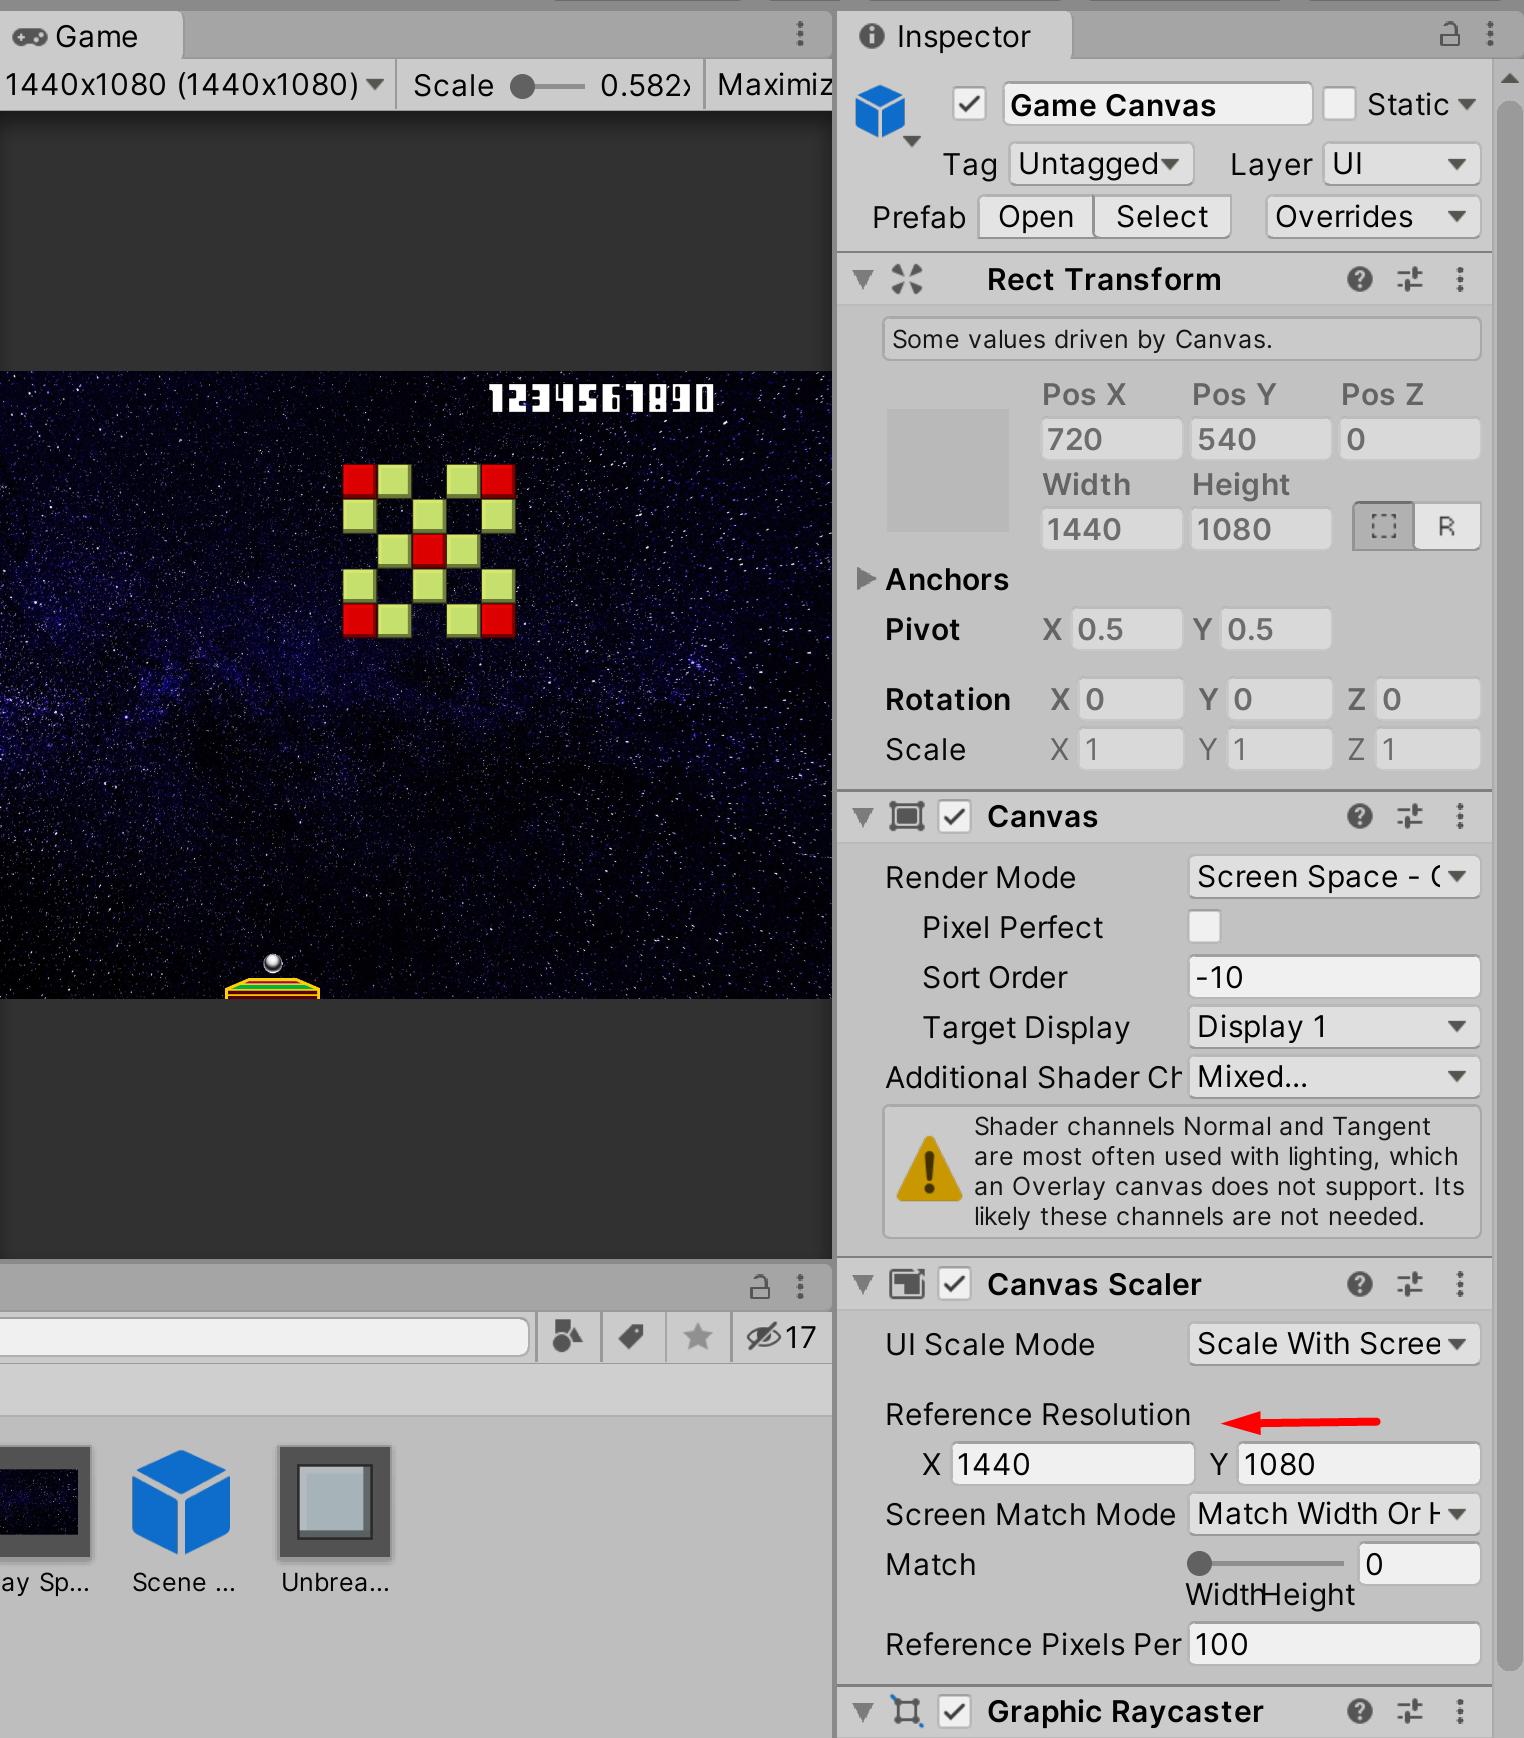Open the Tag Untagged dropdown
Screen dimensions: 1524x1738
coord(1101,164)
